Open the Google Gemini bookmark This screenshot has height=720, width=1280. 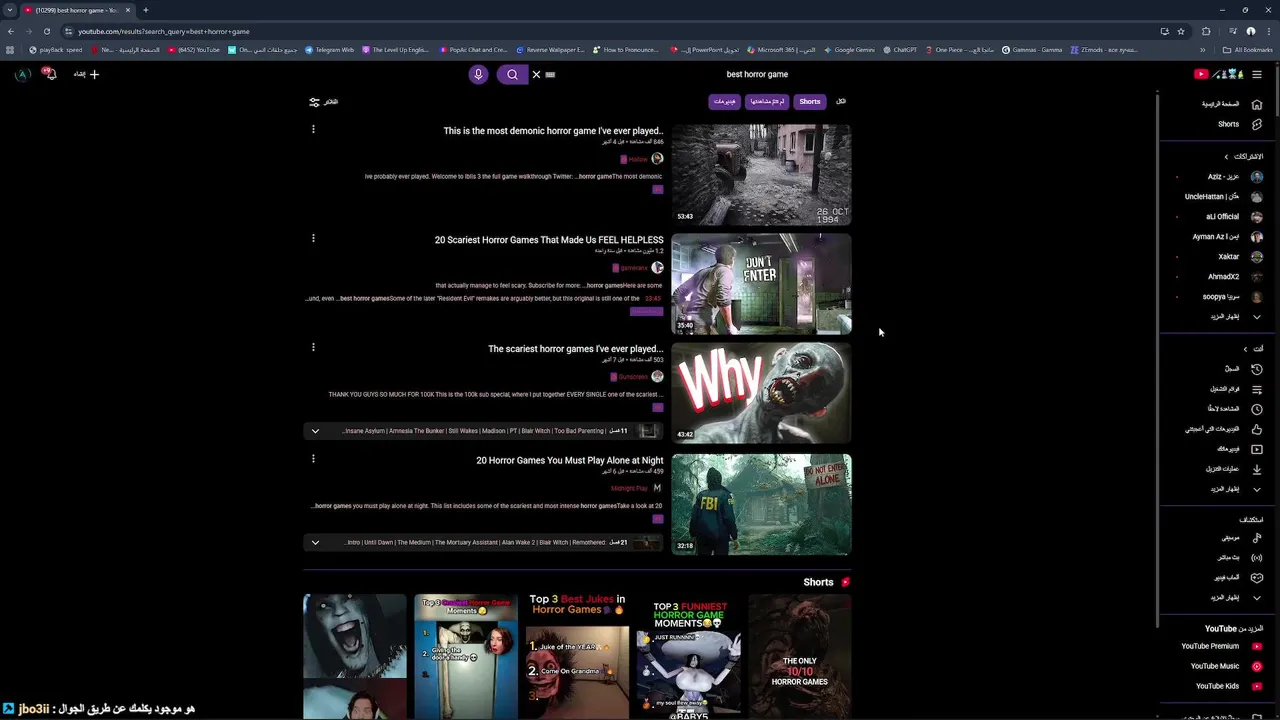(x=848, y=49)
